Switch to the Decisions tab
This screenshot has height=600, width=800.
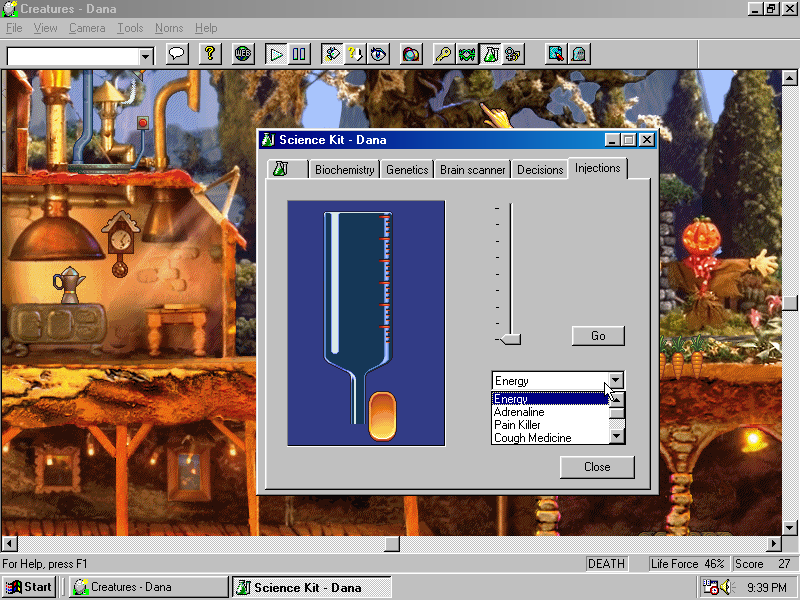point(540,170)
